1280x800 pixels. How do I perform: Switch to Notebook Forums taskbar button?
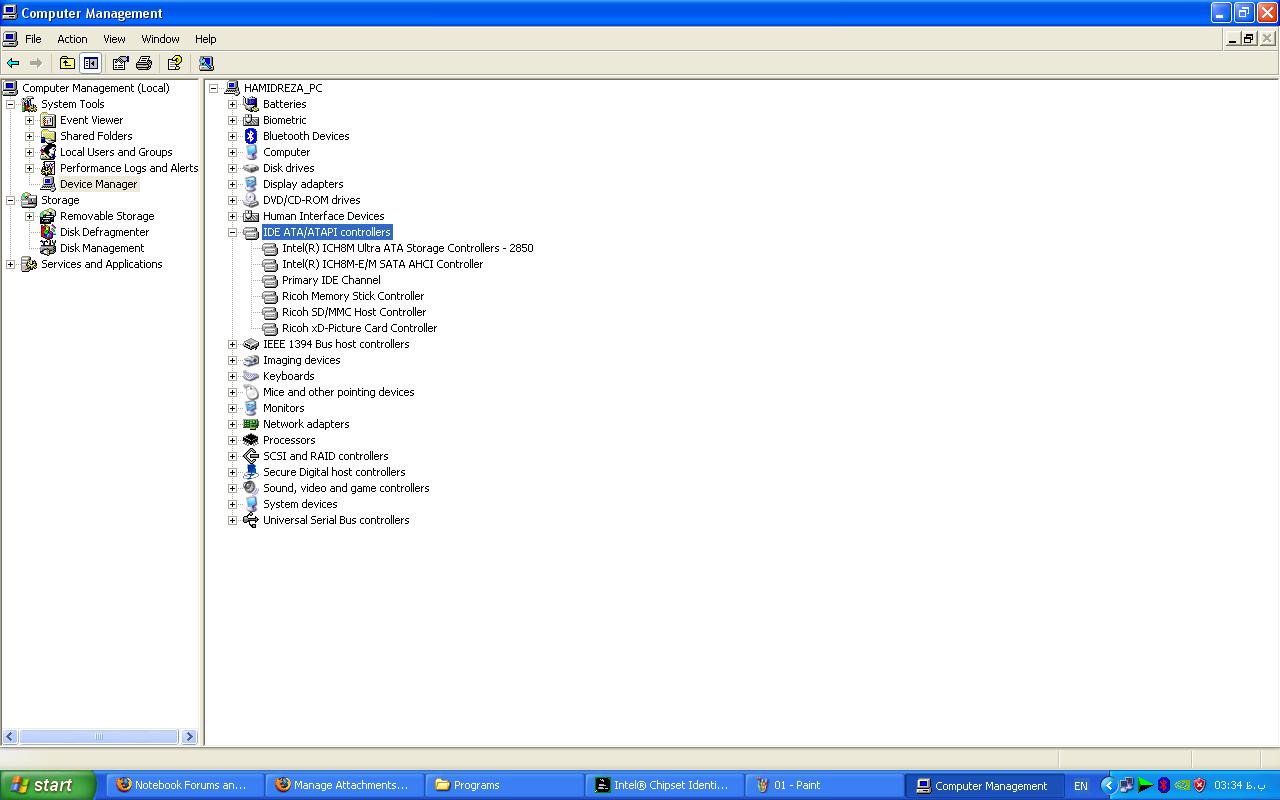pyautogui.click(x=185, y=785)
